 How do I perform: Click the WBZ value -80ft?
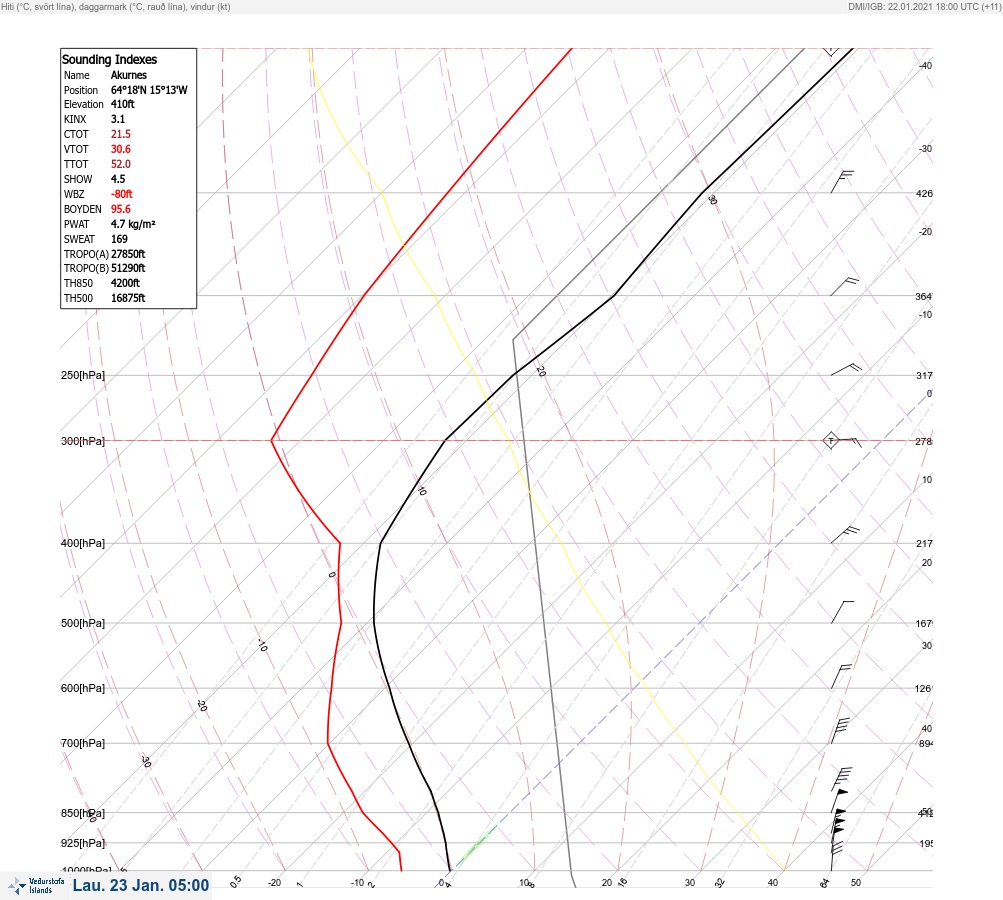[122, 194]
